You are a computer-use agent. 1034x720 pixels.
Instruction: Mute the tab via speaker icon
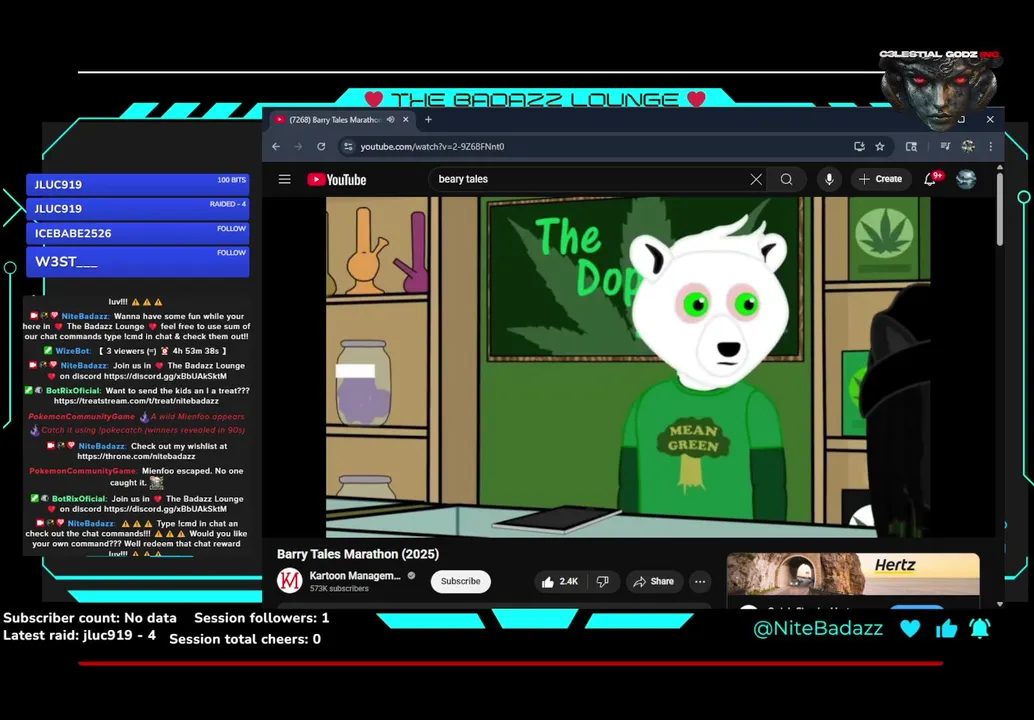[x=390, y=119]
